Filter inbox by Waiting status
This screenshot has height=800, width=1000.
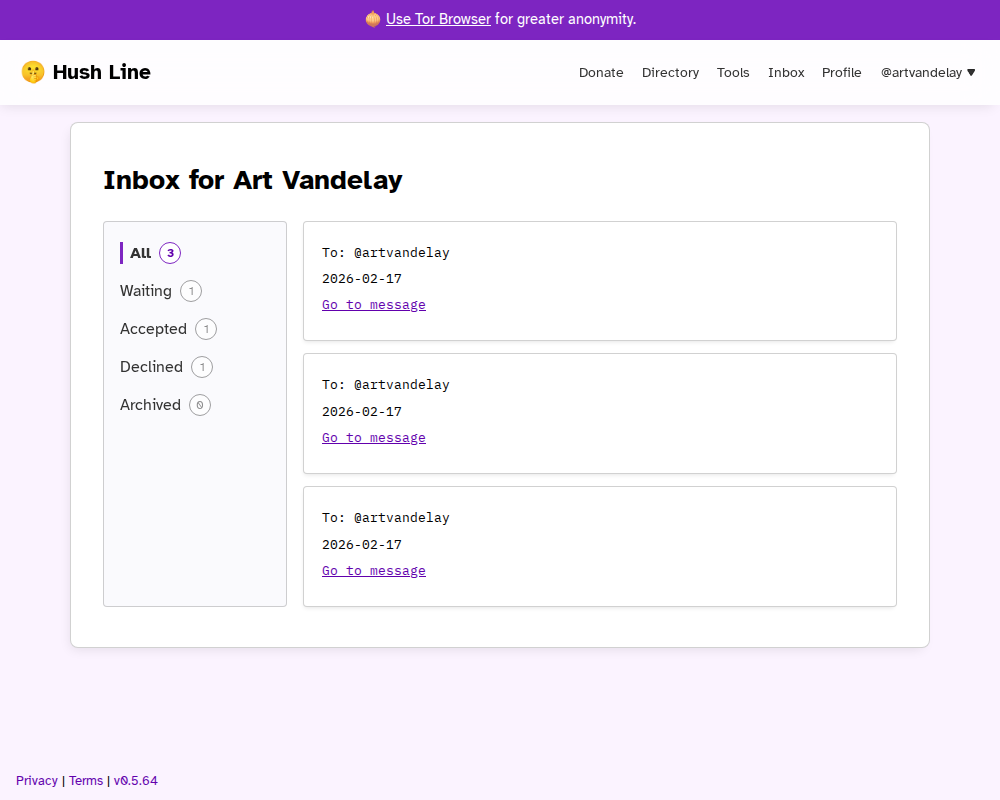146,291
